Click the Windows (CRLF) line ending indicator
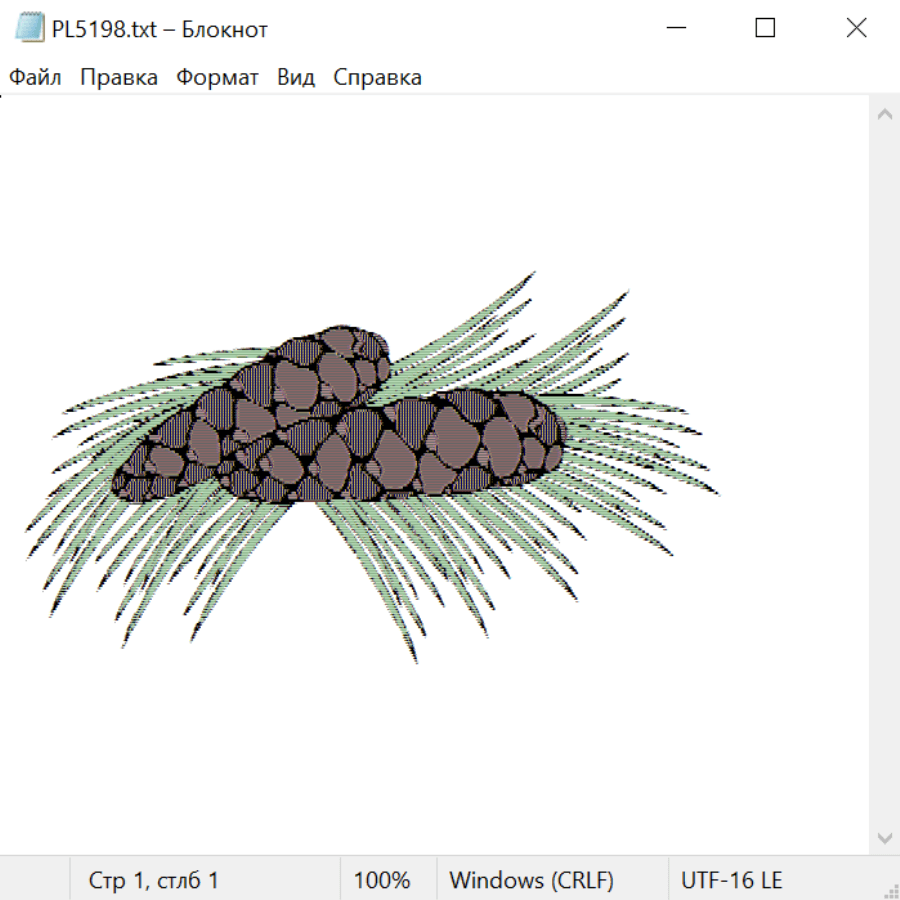This screenshot has height=900, width=900. [531, 880]
